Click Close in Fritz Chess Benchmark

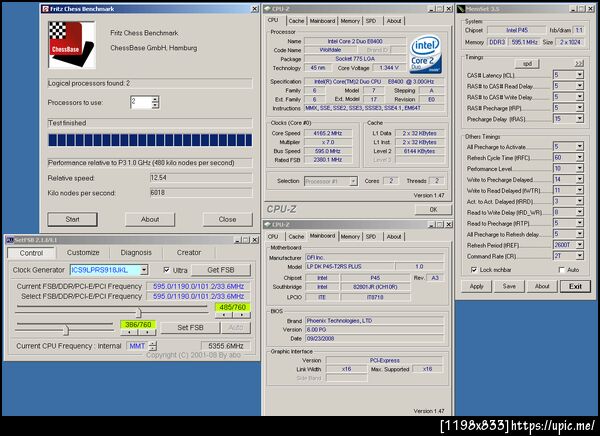(x=227, y=219)
